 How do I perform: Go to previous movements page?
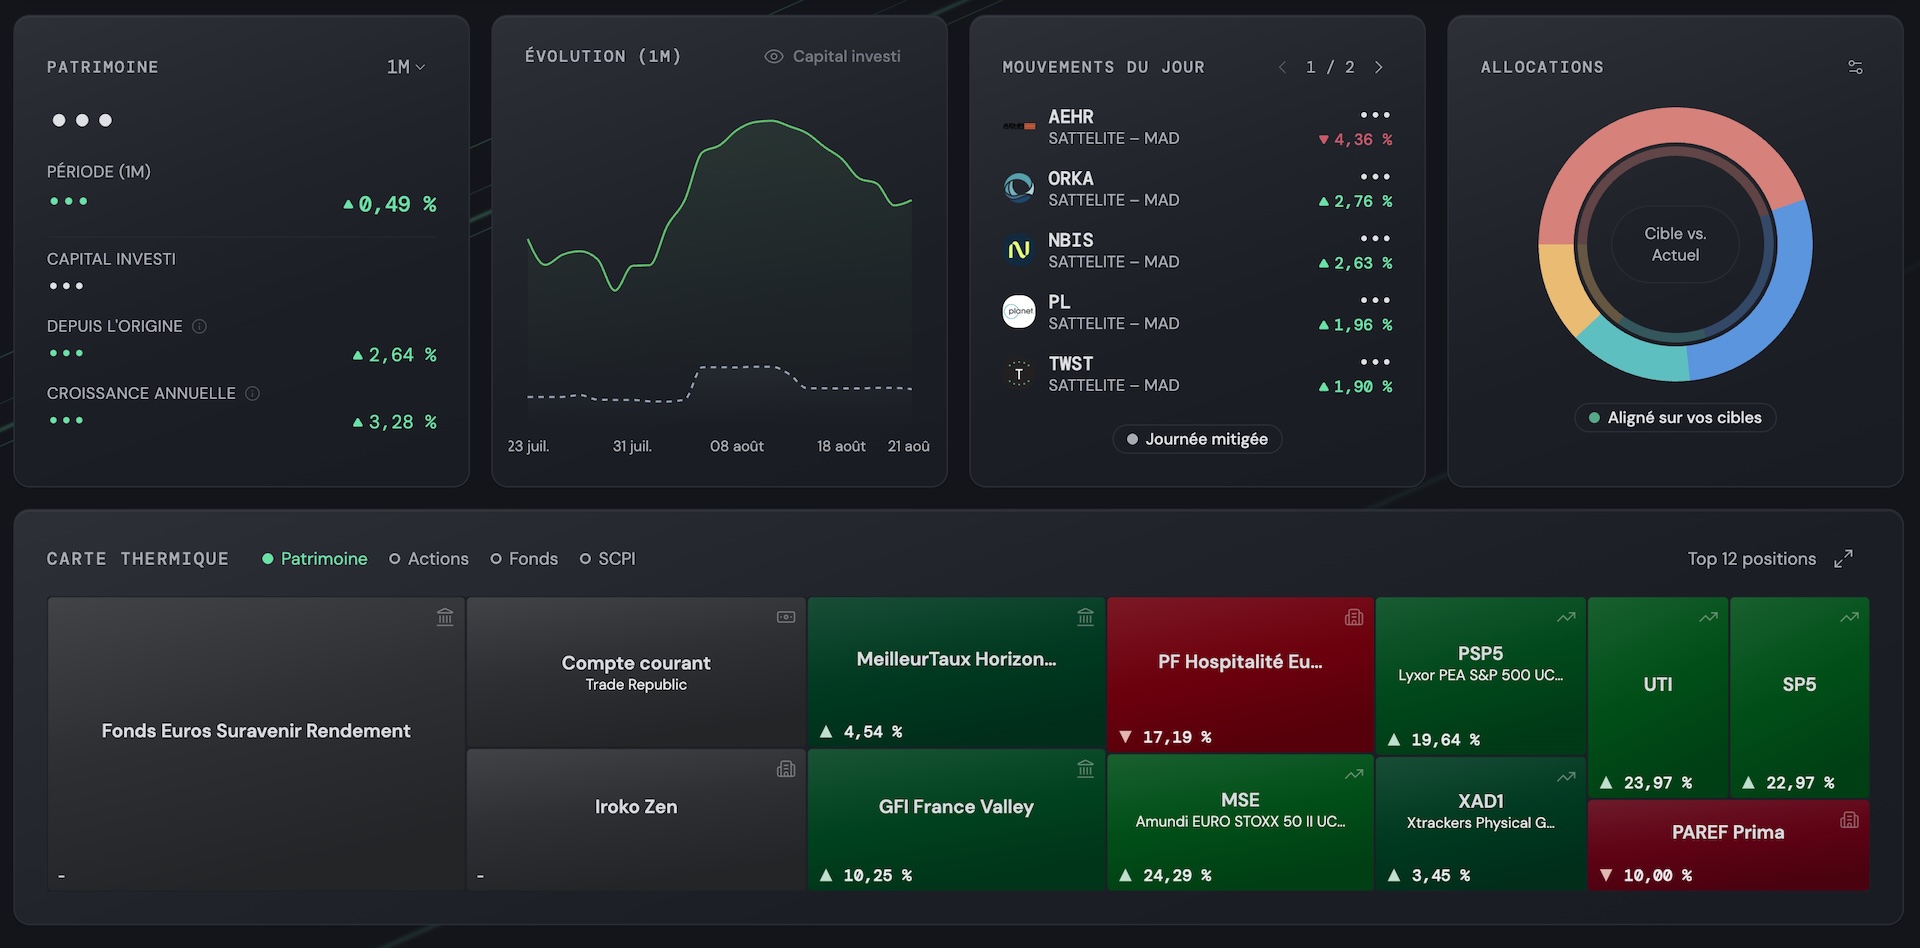click(1282, 67)
